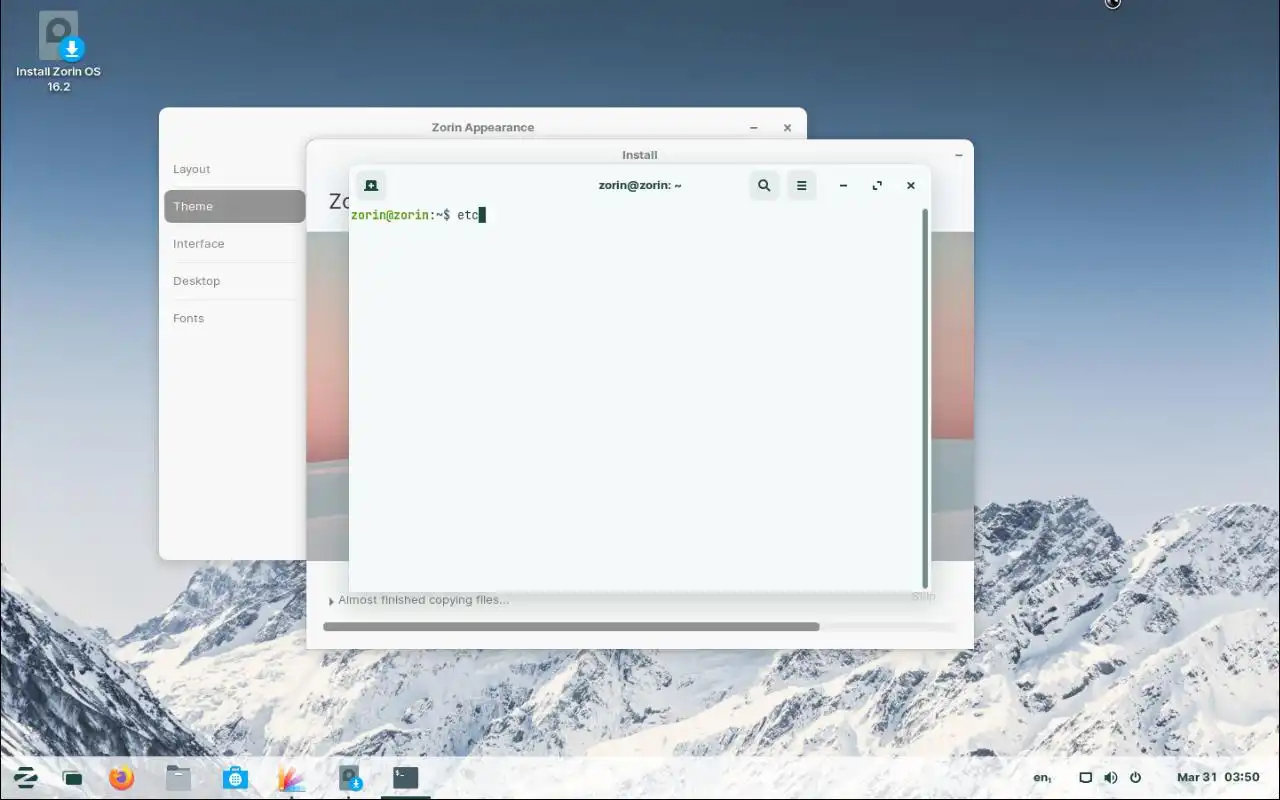Open the Software store from the taskbar

click(235, 777)
